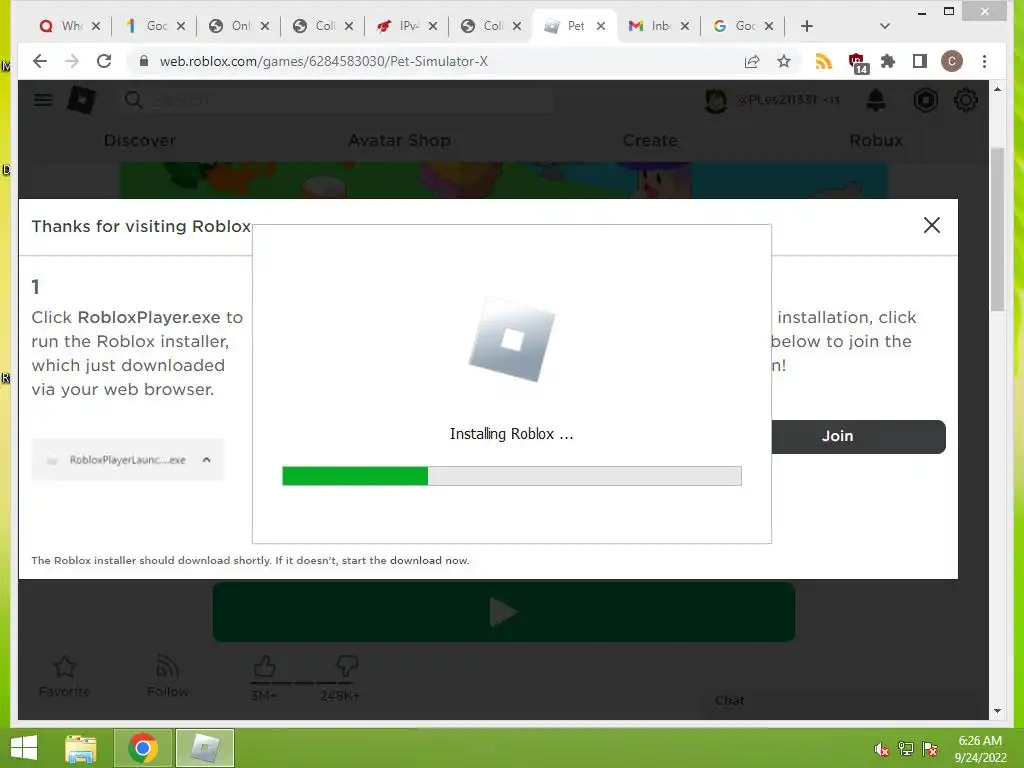The height and width of the screenshot is (768, 1024).
Task: Open the Discover section in Roblox nav
Action: (140, 140)
